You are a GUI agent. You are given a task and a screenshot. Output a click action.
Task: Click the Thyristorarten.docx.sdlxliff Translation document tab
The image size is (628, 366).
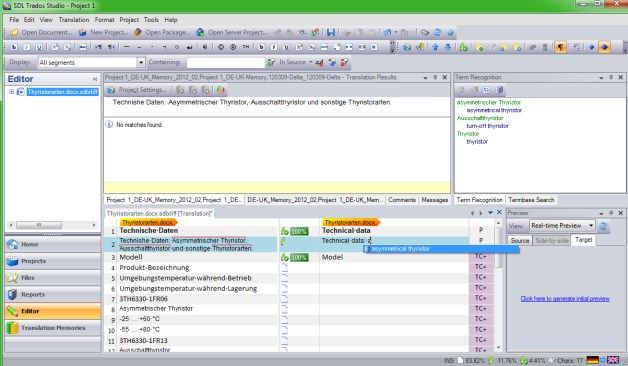click(x=159, y=214)
